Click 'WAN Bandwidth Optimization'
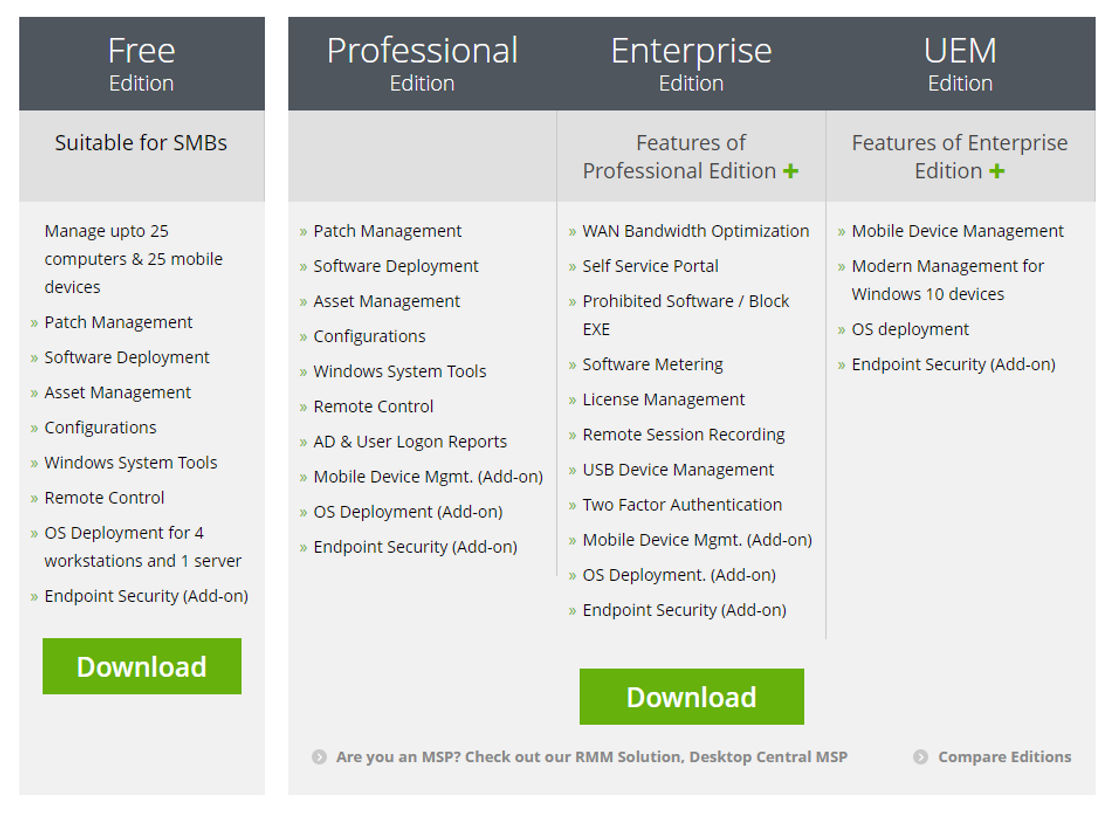The image size is (1108, 819). [695, 231]
